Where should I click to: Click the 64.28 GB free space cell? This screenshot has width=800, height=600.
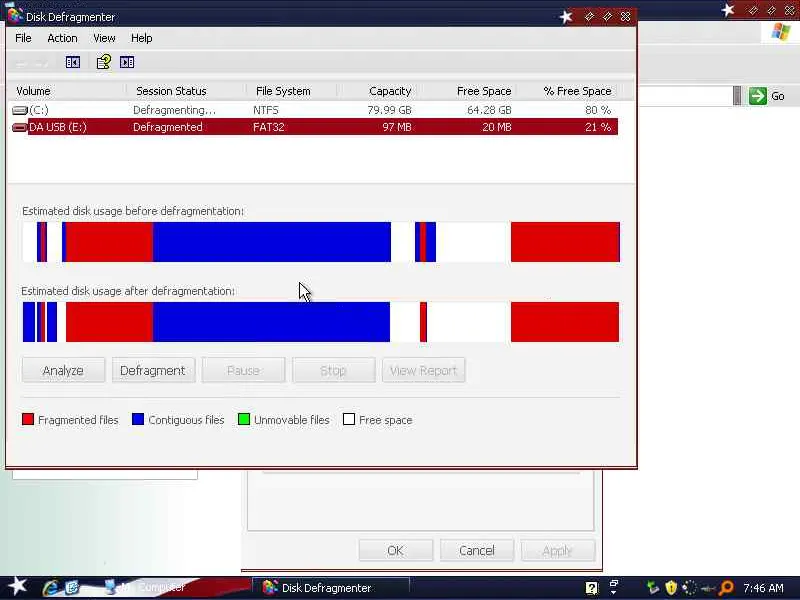[x=489, y=110]
